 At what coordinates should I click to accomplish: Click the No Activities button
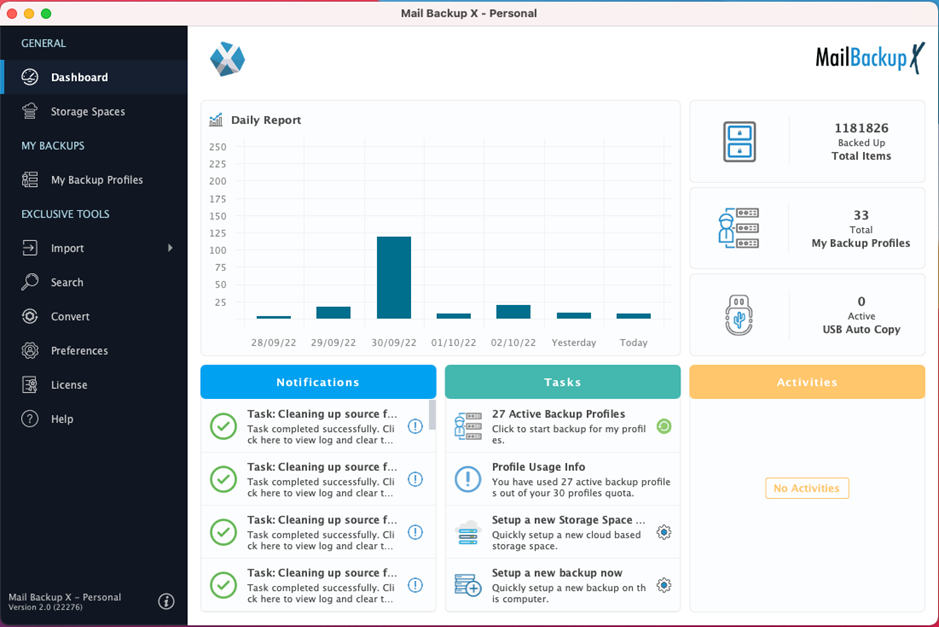coord(807,488)
